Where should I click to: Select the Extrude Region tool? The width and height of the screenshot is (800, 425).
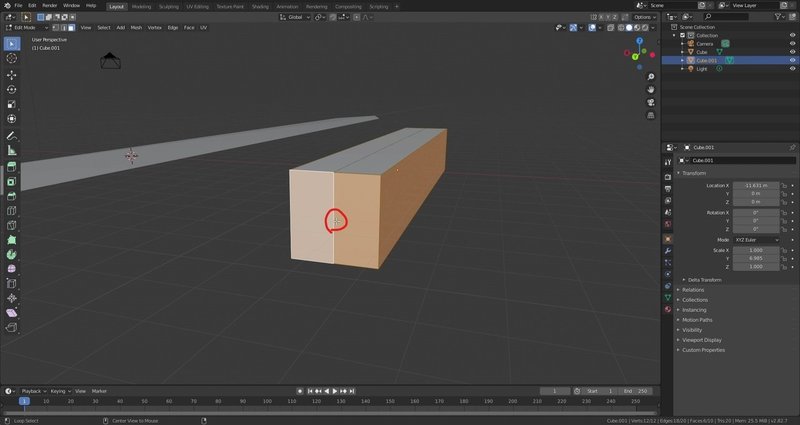coord(11,167)
